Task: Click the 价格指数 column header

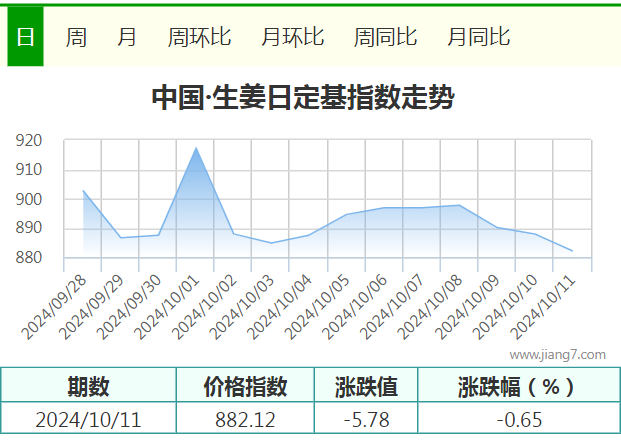Action: pyautogui.click(x=246, y=386)
